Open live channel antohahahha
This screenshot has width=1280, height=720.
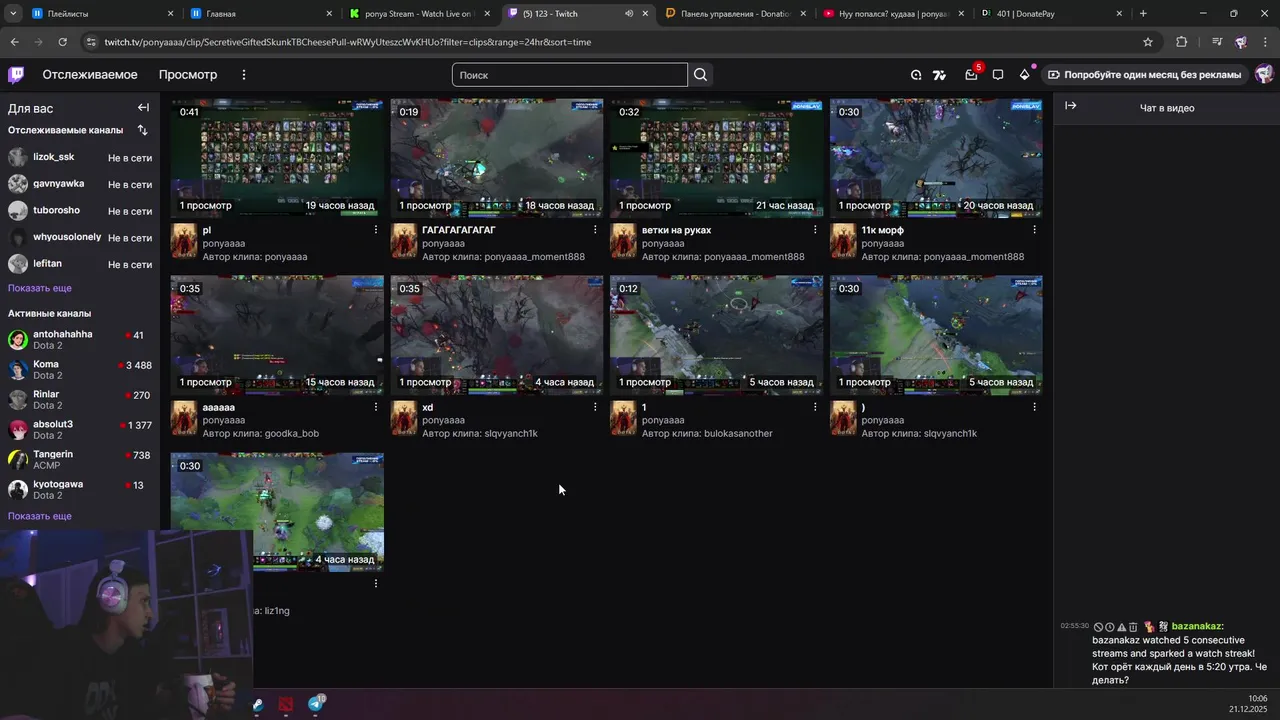point(80,339)
